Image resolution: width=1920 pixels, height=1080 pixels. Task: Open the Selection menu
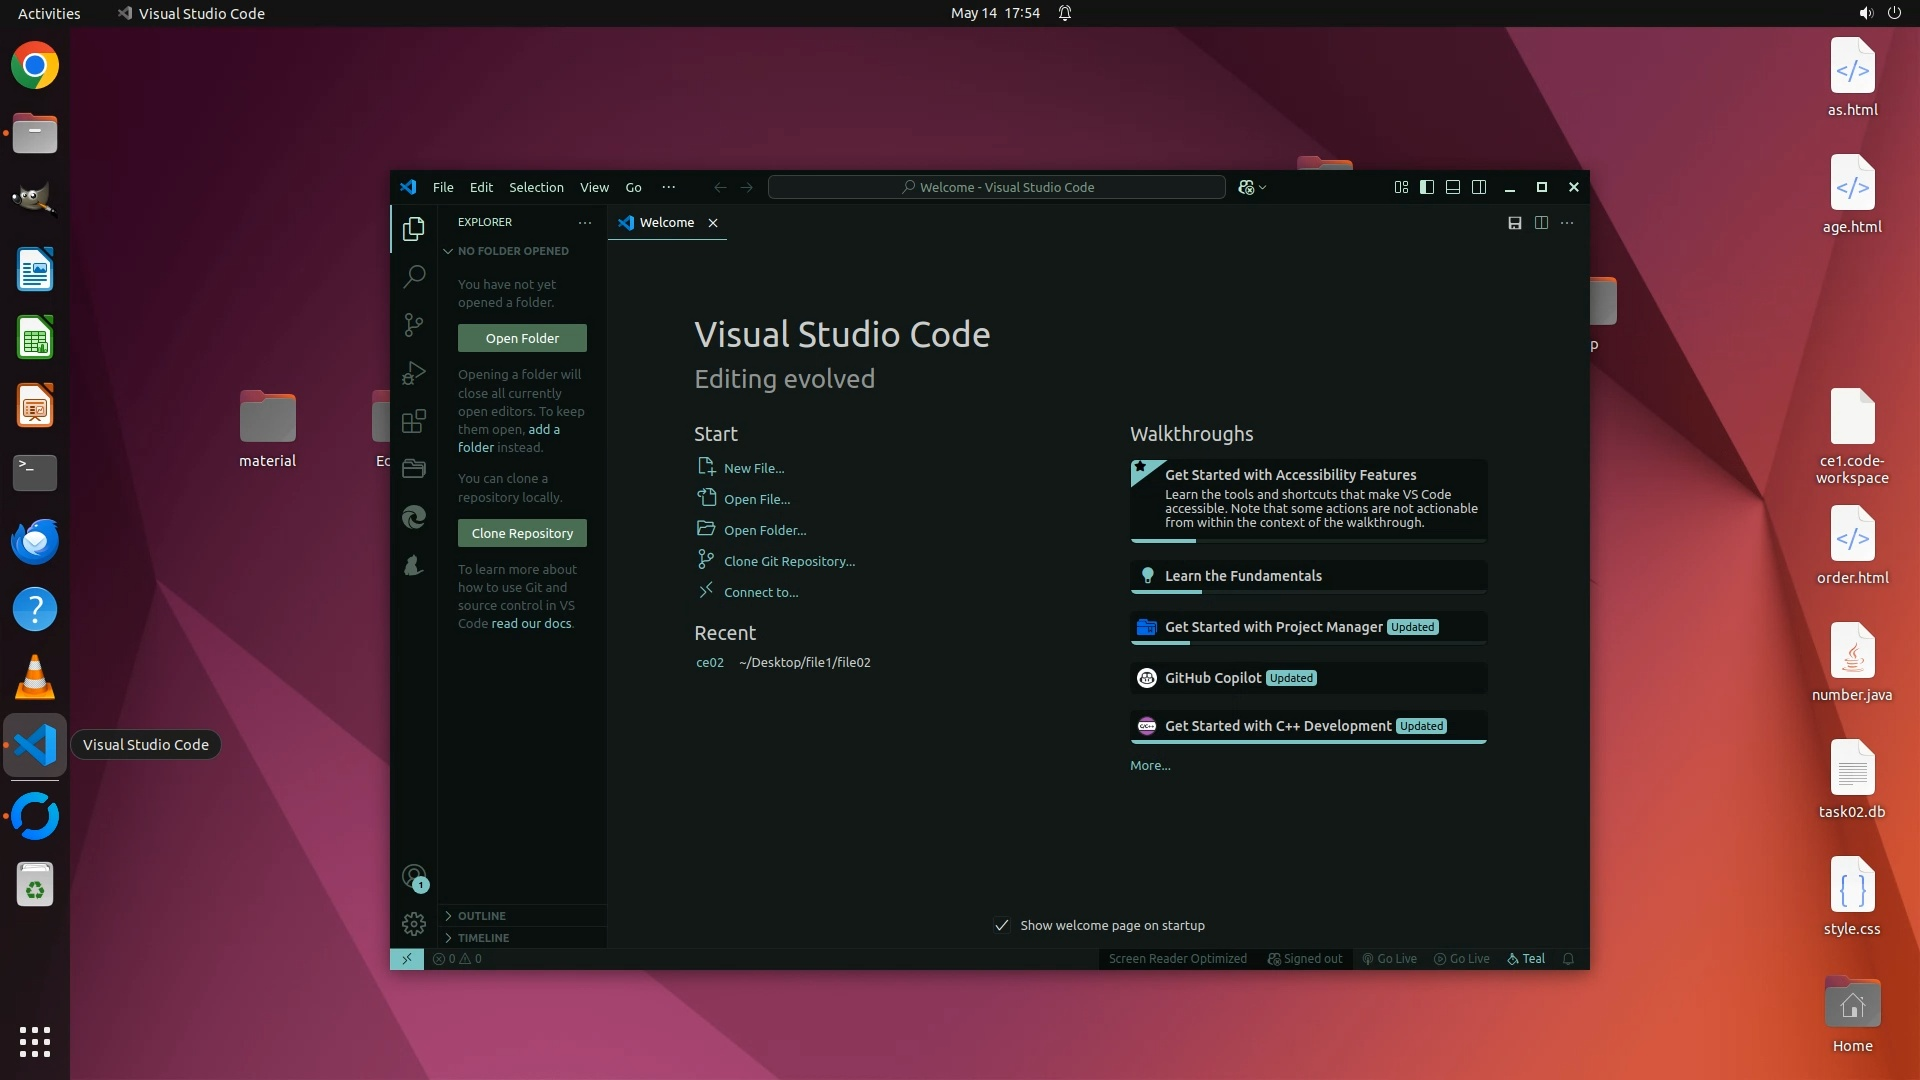(536, 187)
